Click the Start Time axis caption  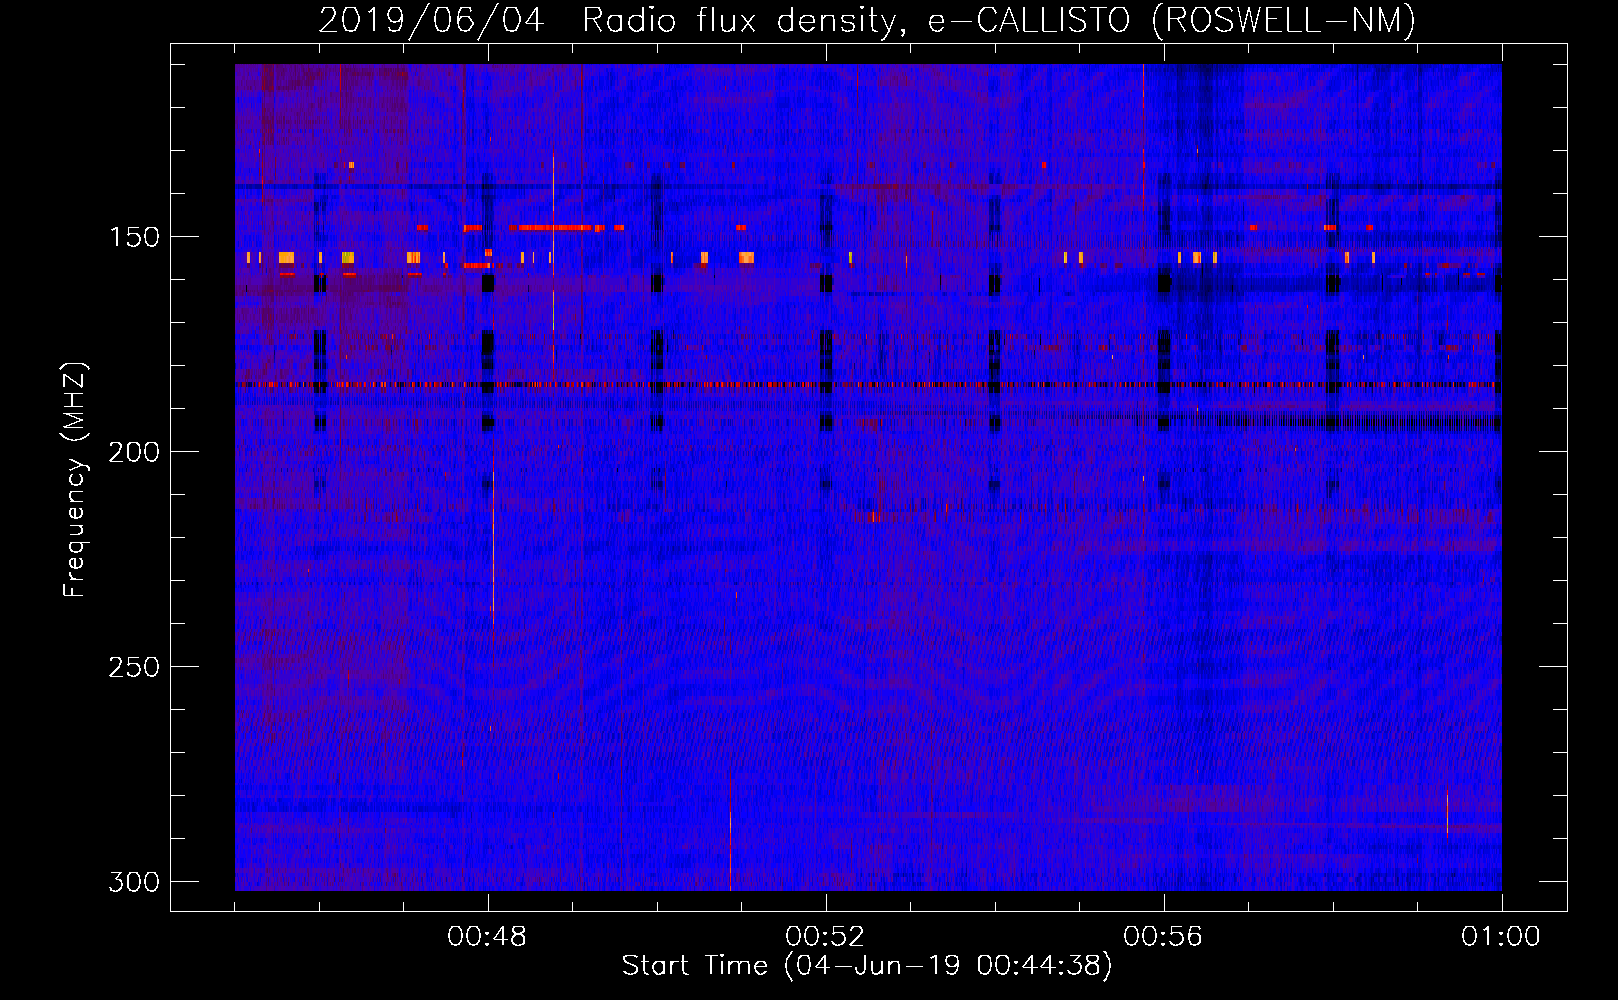[x=867, y=966]
